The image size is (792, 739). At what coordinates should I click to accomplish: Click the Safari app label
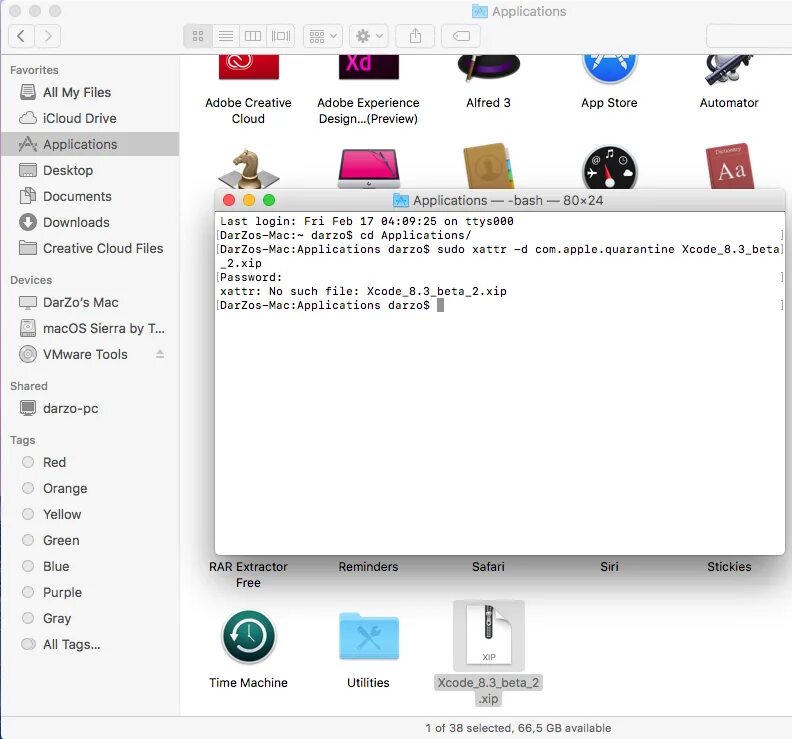pos(488,567)
